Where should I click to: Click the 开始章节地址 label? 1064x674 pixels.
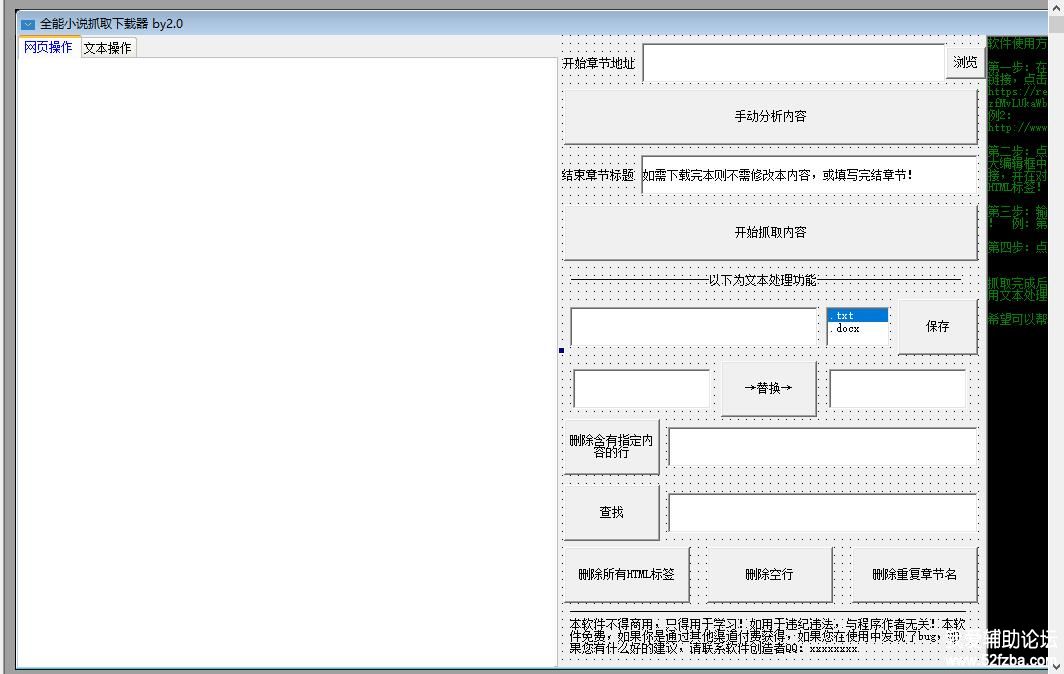pyautogui.click(x=598, y=63)
